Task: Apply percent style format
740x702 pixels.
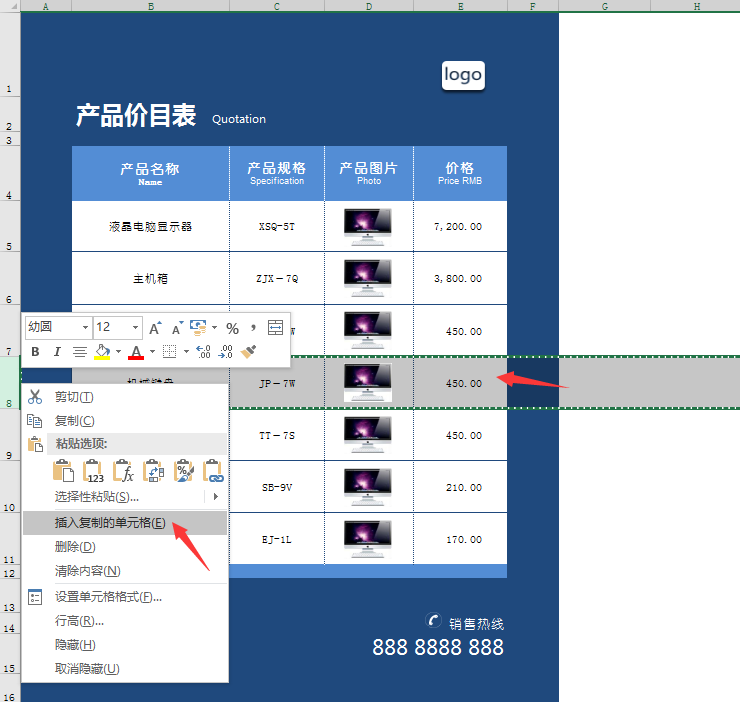Action: [x=232, y=328]
